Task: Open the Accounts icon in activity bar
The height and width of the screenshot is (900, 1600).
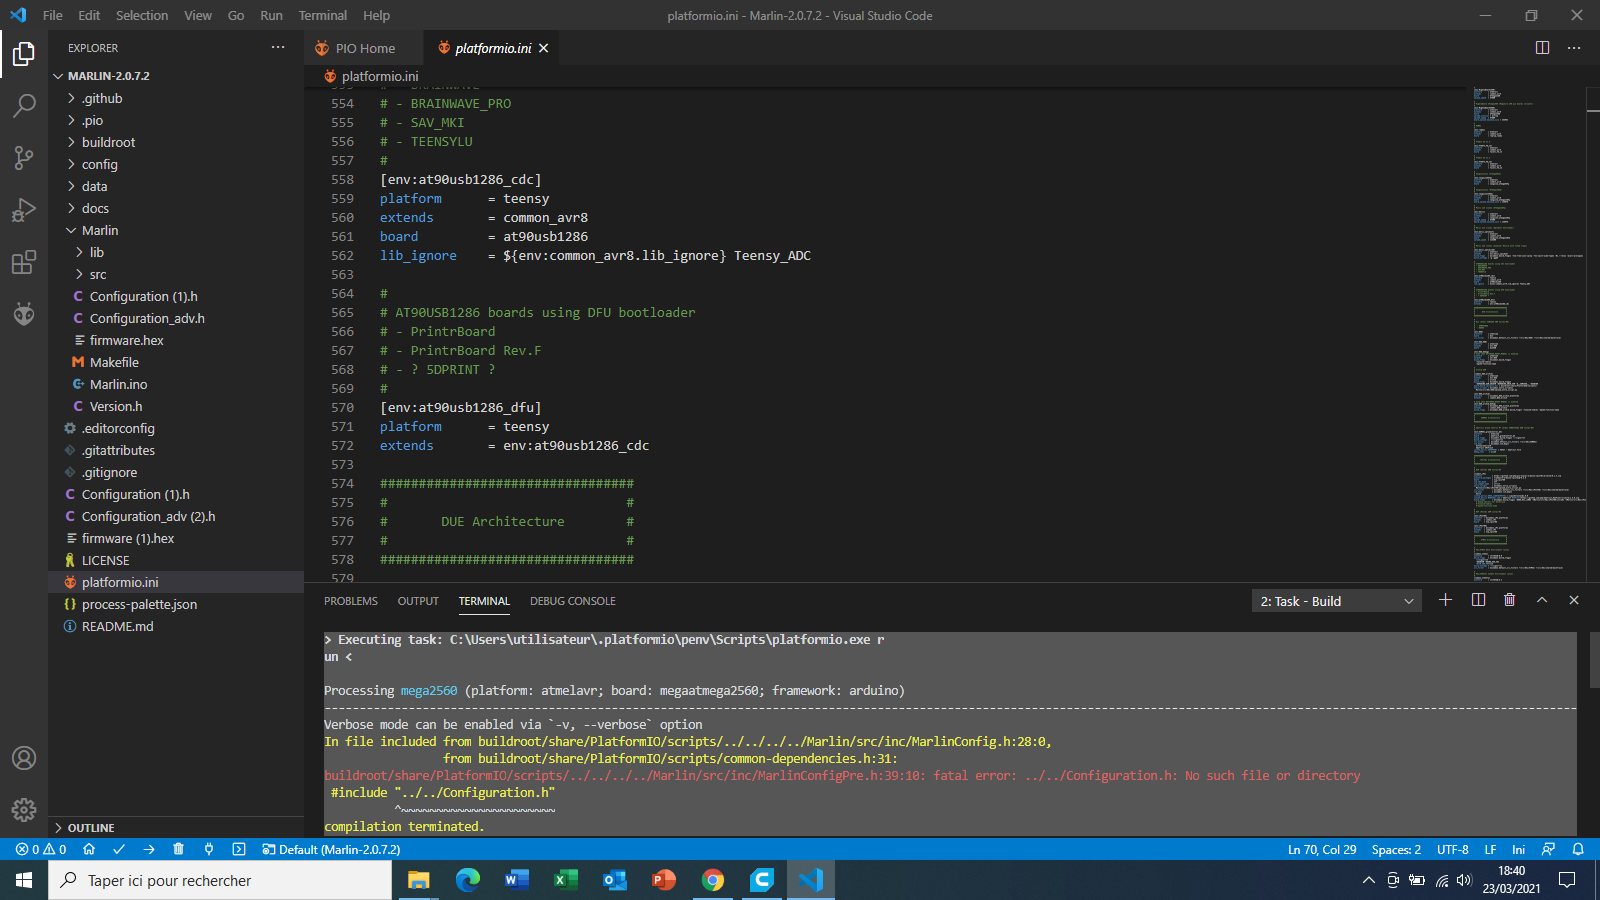Action: 24,758
